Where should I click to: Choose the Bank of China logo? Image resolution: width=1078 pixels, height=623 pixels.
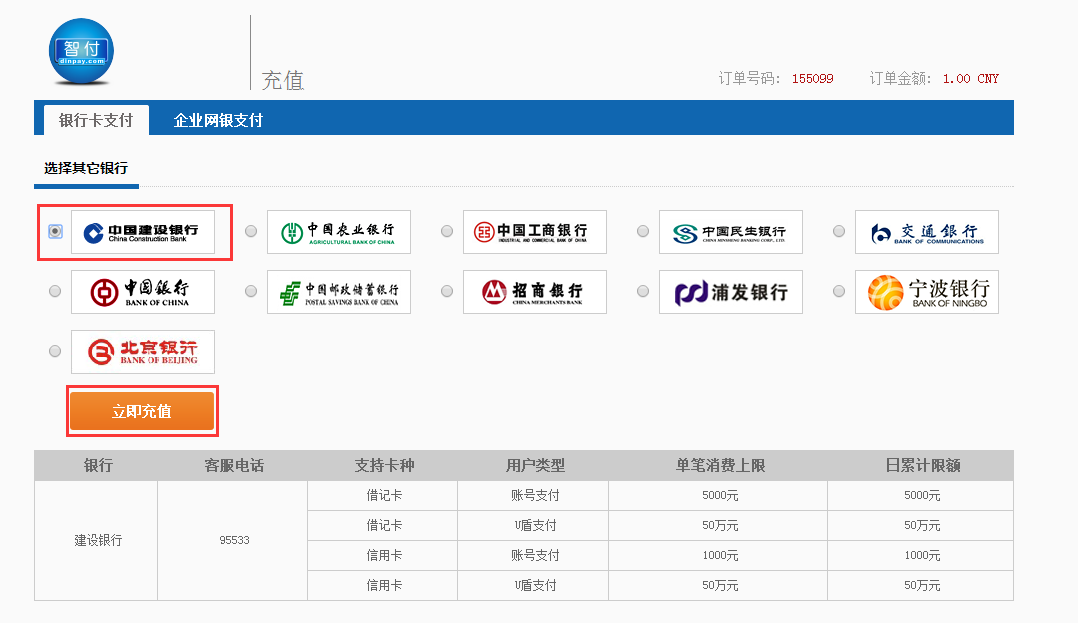tap(143, 292)
